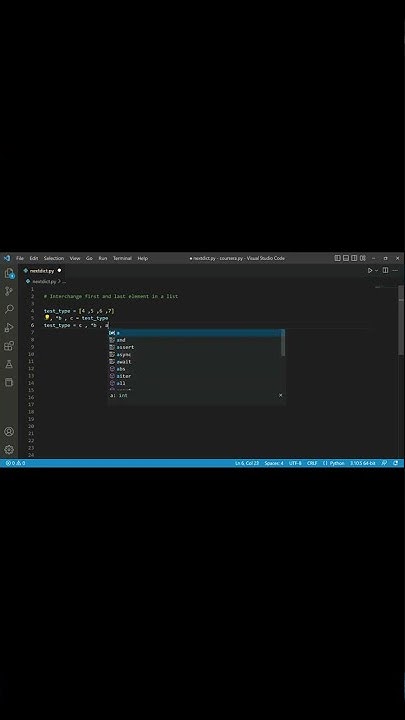The height and width of the screenshot is (720, 405).
Task: Choose suggestion 'aiter' in autocomplete list
Action: click(x=196, y=376)
